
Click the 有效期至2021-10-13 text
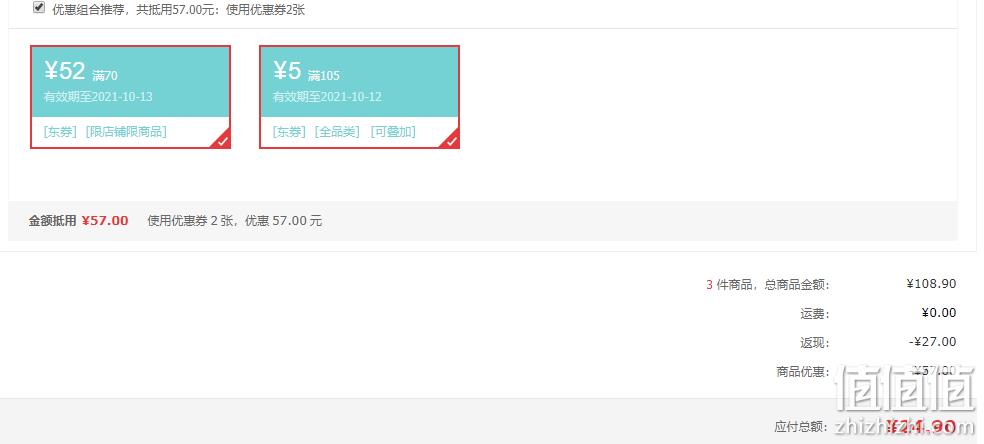(98, 97)
